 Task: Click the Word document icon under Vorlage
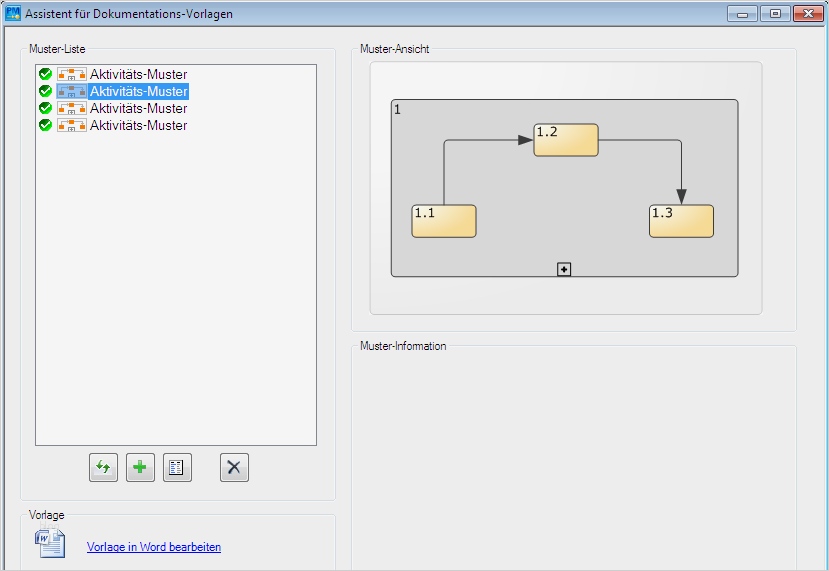pyautogui.click(x=50, y=544)
